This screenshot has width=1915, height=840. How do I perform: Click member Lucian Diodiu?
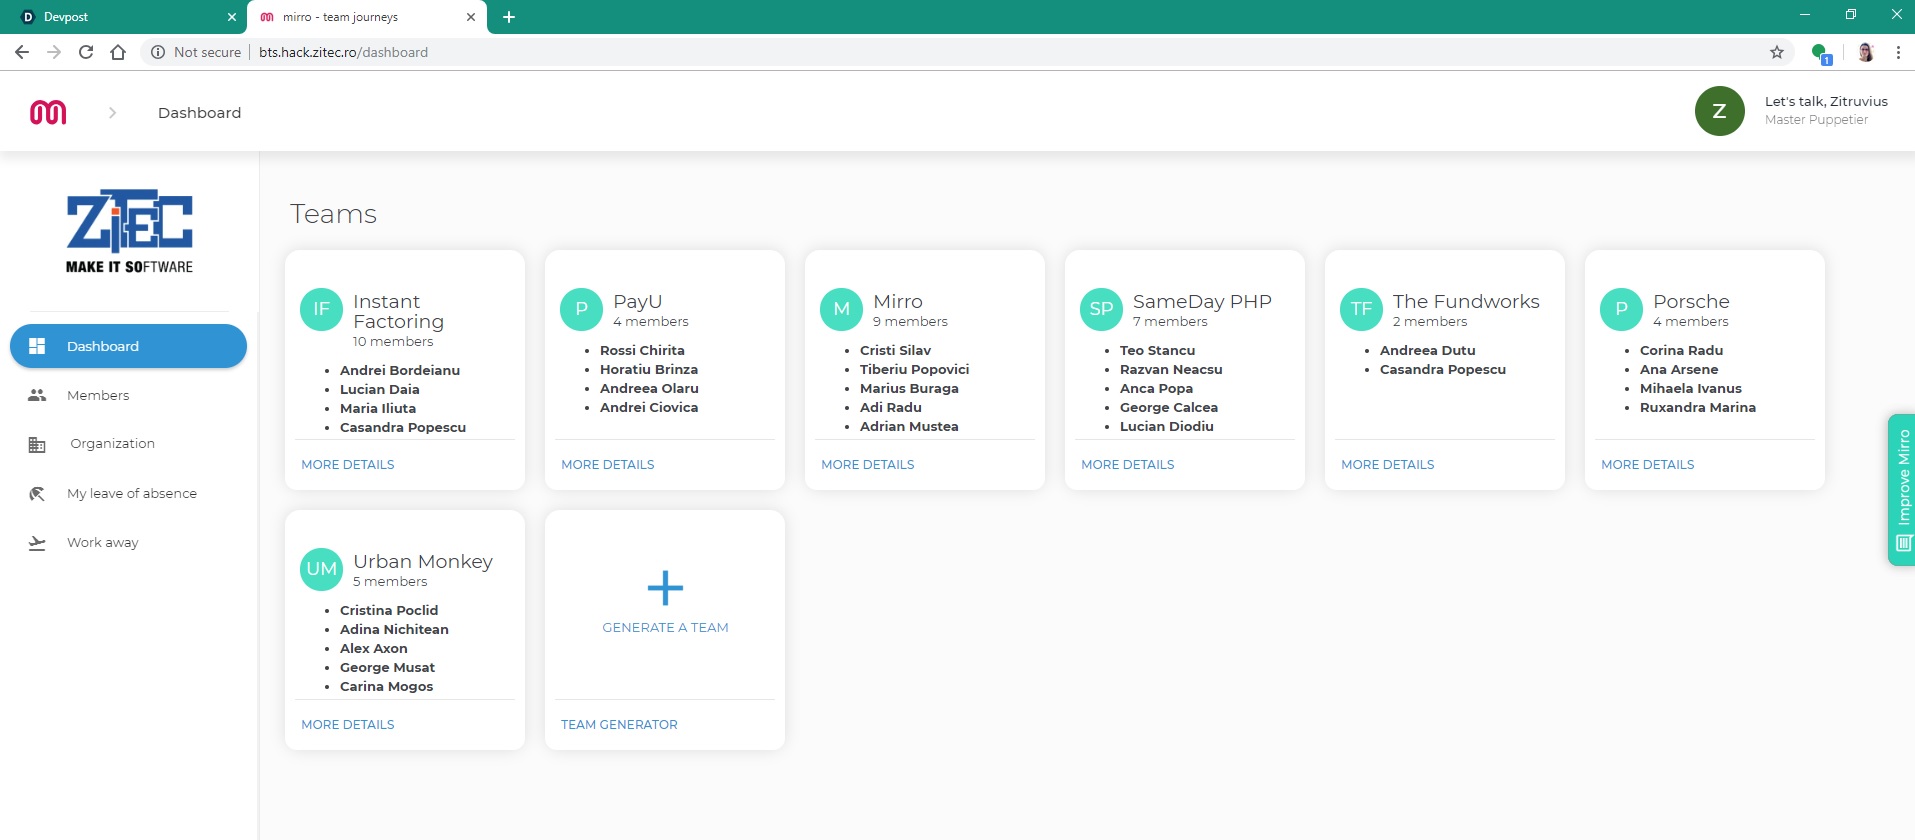[1166, 426]
